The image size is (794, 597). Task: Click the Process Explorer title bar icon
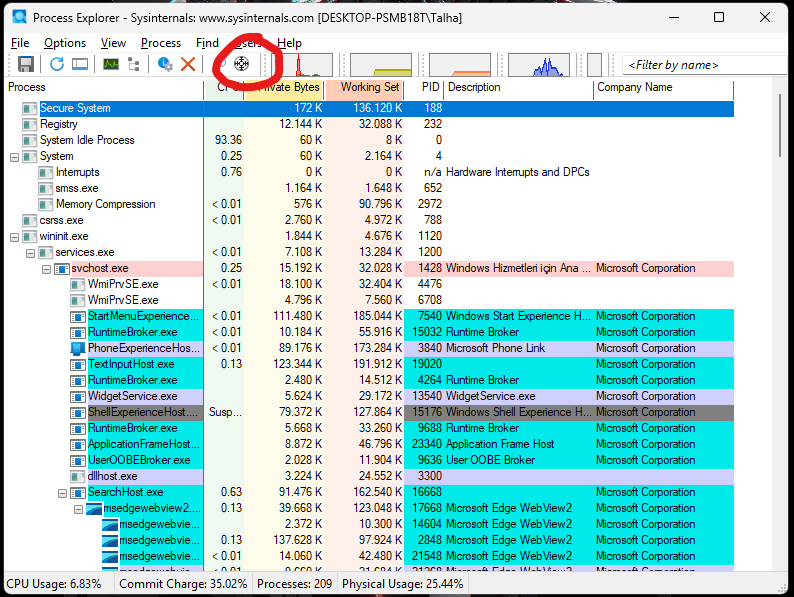tap(20, 17)
